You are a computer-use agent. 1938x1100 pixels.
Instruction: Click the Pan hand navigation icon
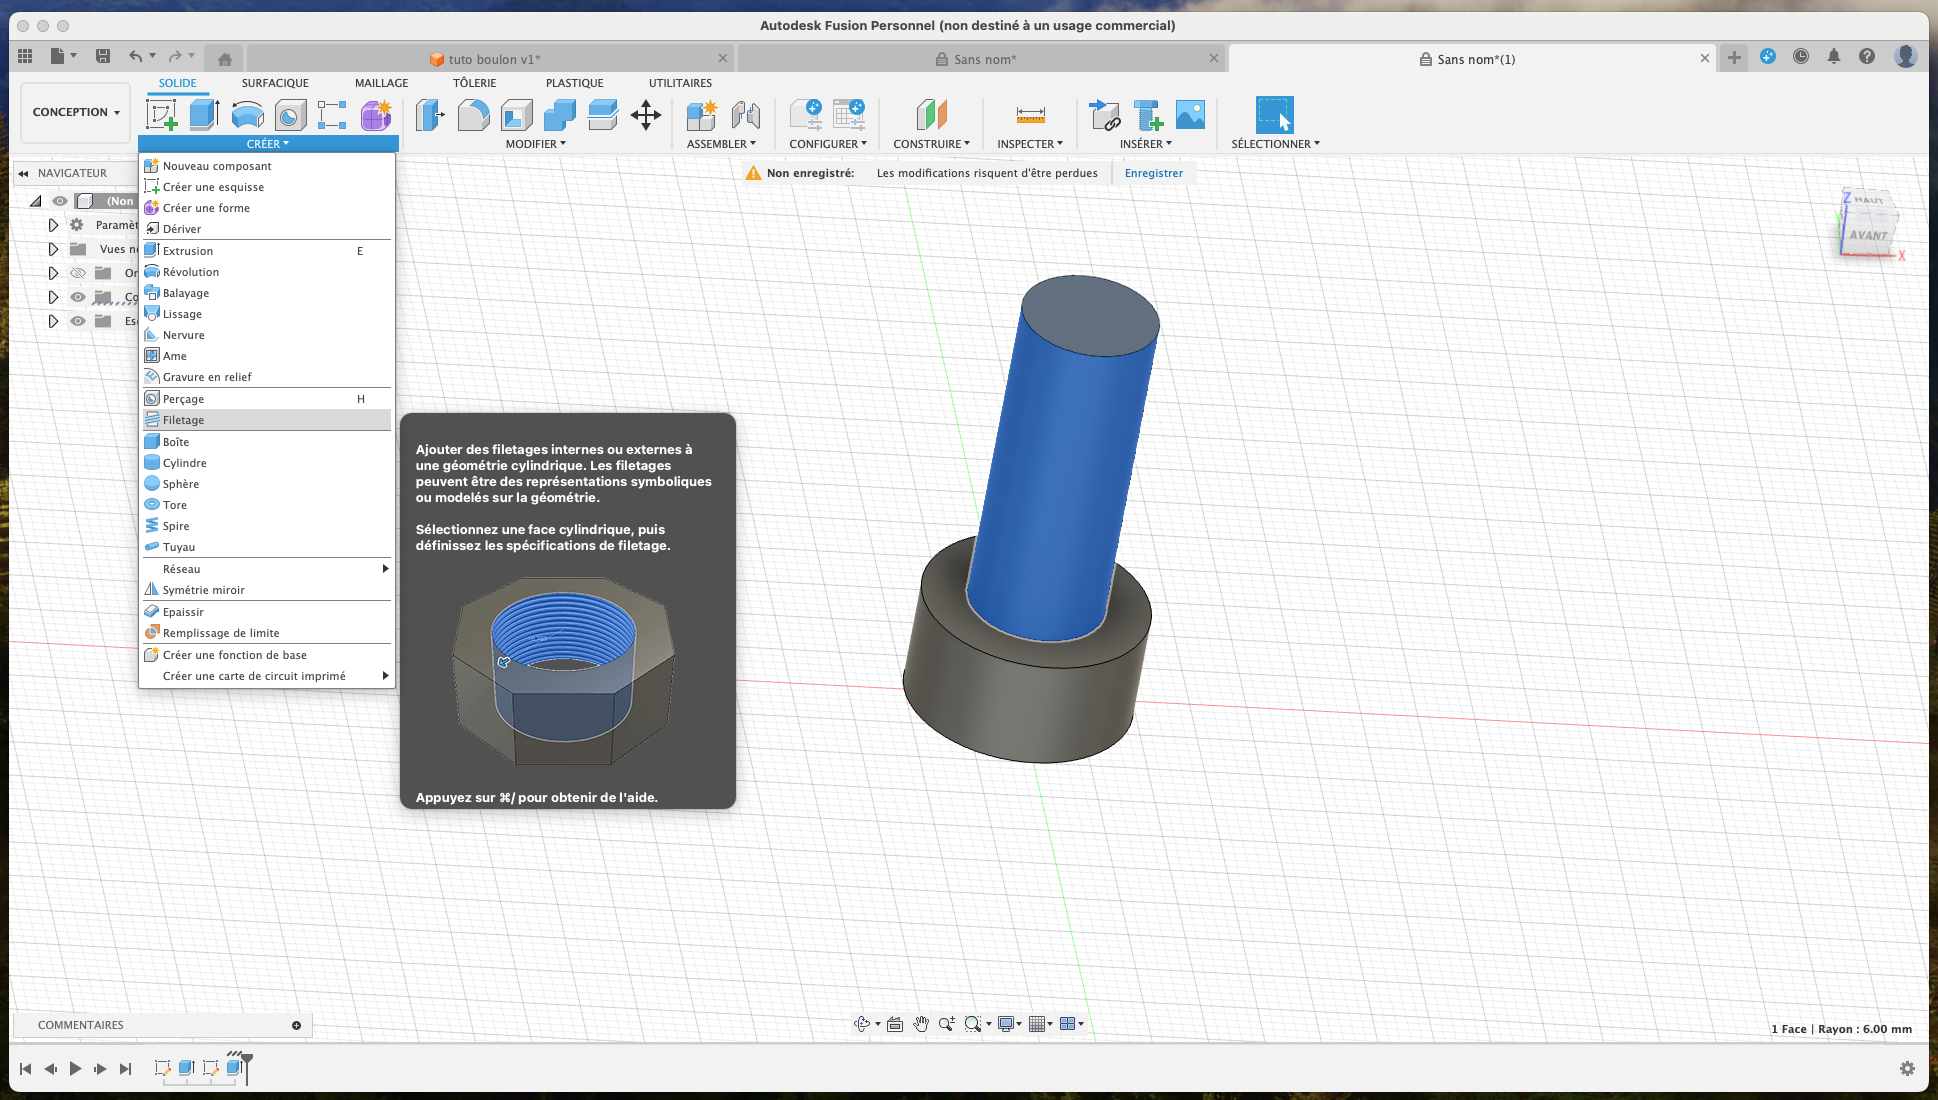pos(921,1024)
